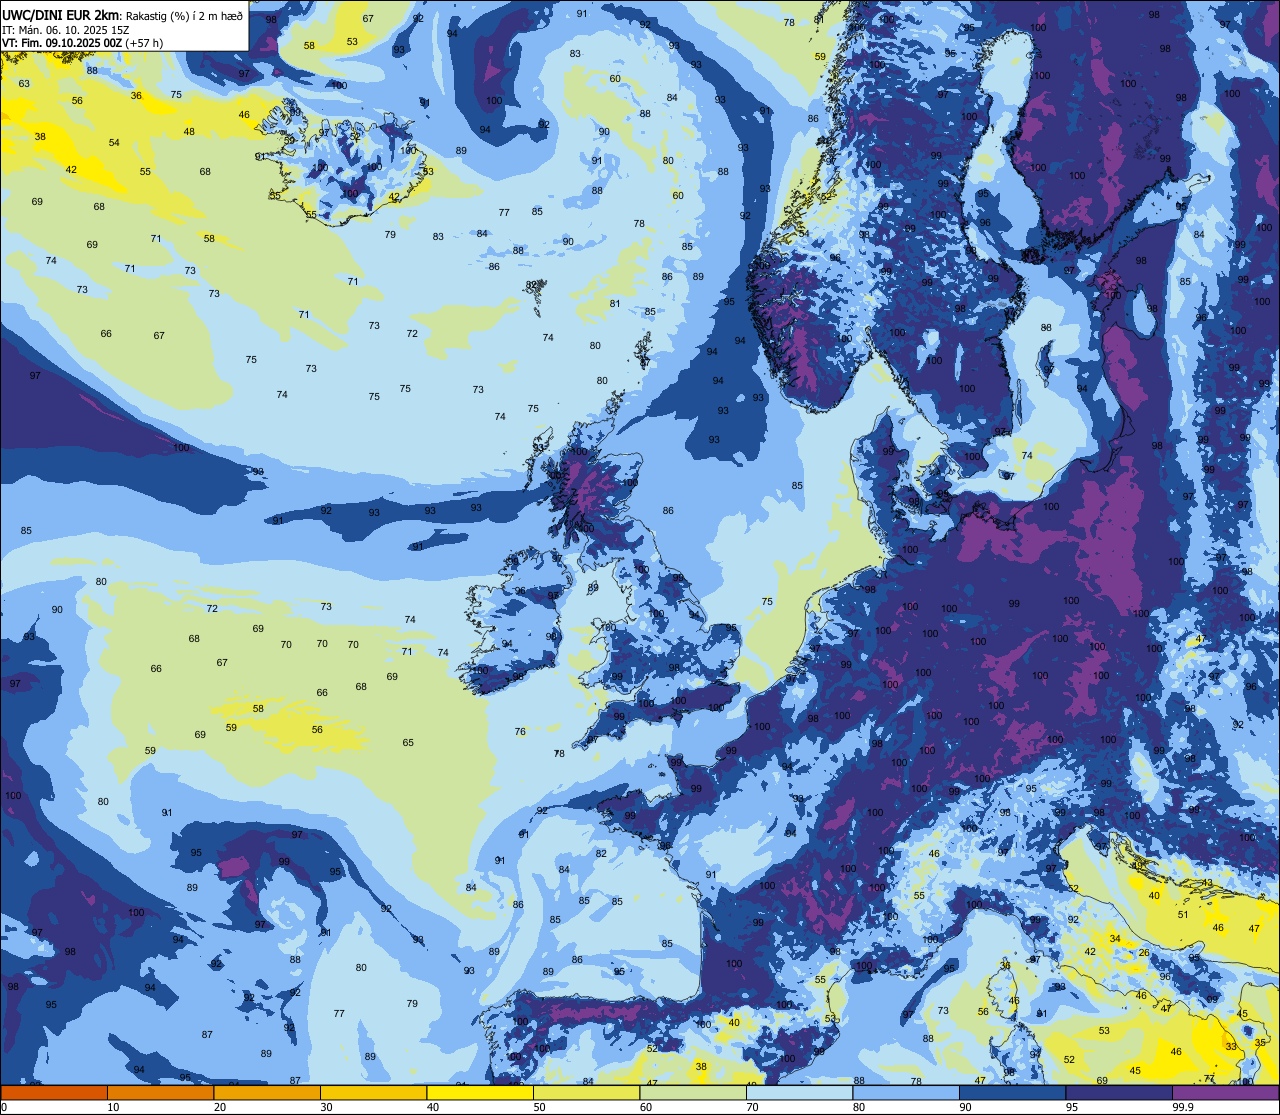The height and width of the screenshot is (1115, 1280).
Task: Pick the purple above-99.9 legend segment
Action: coord(1225,1092)
